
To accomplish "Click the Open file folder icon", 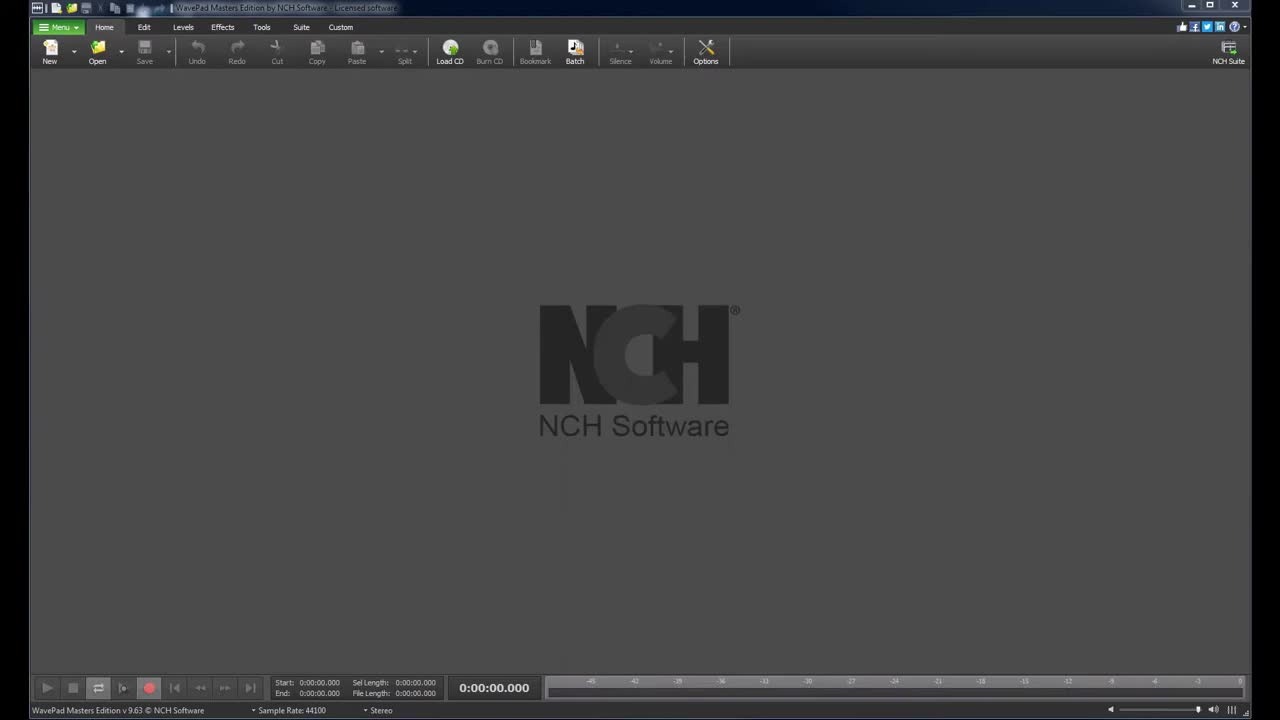I will tap(97, 52).
